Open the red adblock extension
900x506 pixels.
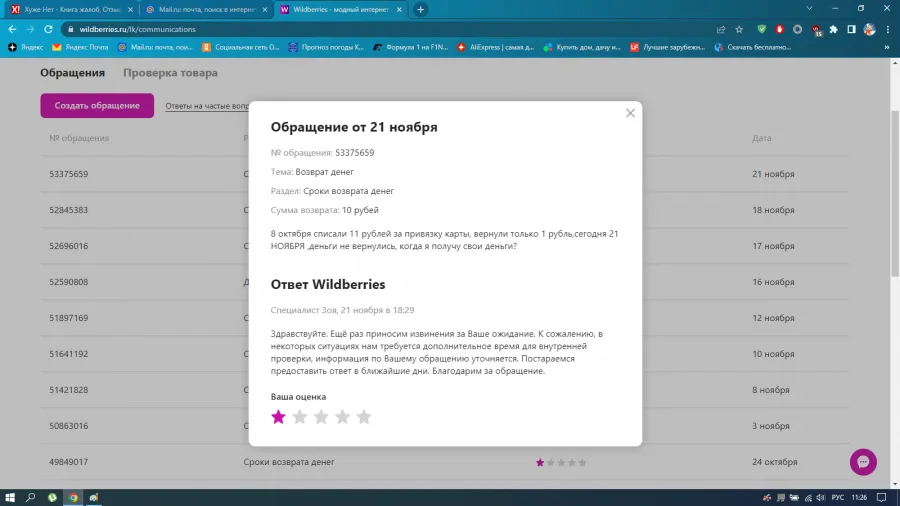pyautogui.click(x=779, y=29)
